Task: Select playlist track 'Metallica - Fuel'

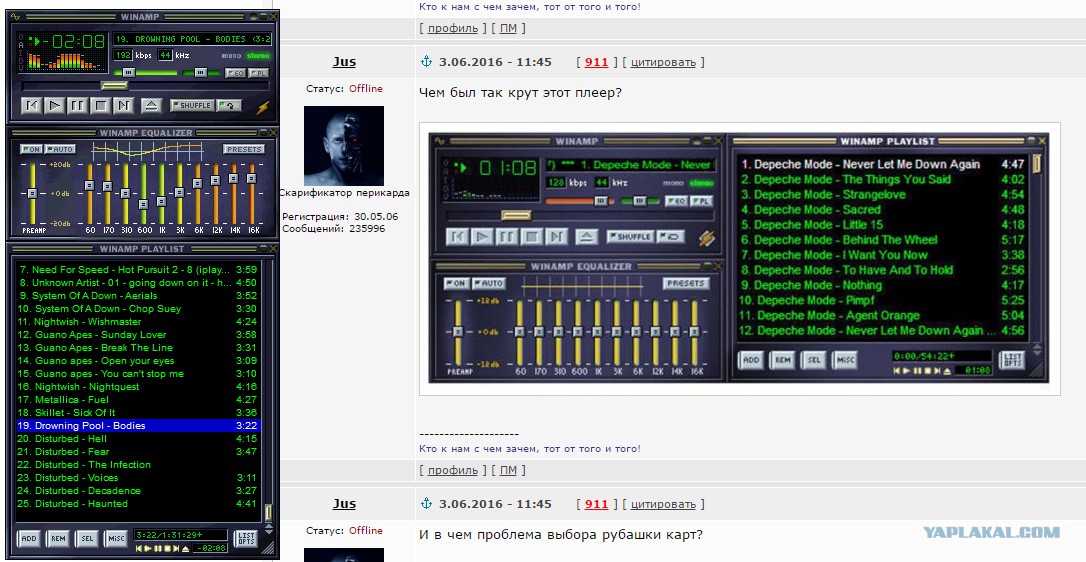Action: pos(138,400)
